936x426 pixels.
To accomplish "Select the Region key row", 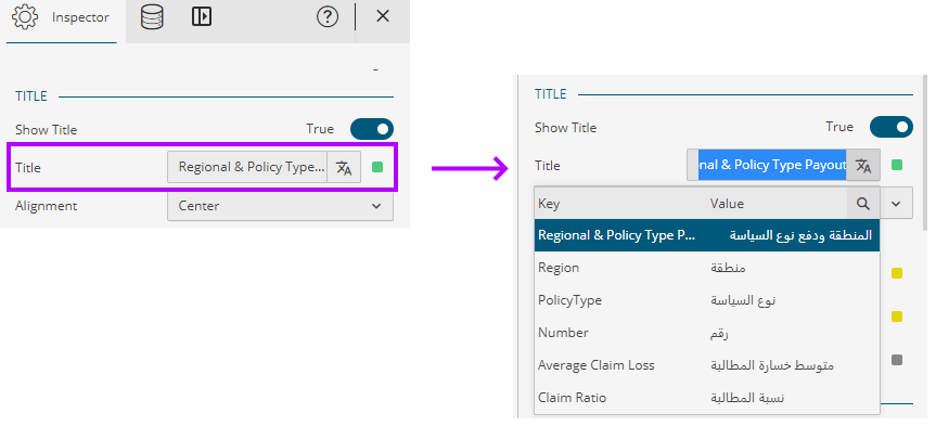I will point(706,268).
